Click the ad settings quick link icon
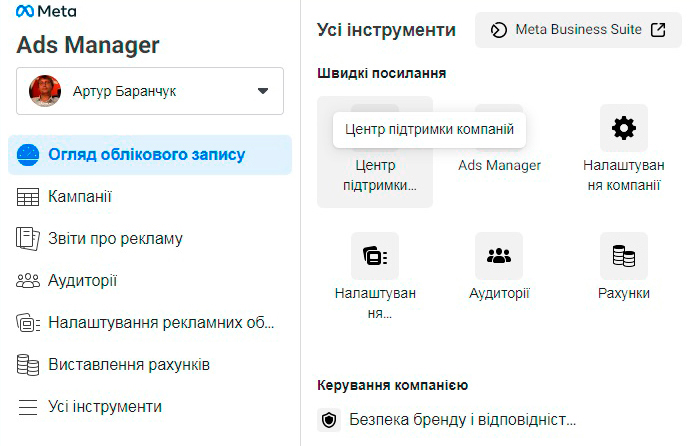The width and height of the screenshot is (696, 446). [375, 257]
